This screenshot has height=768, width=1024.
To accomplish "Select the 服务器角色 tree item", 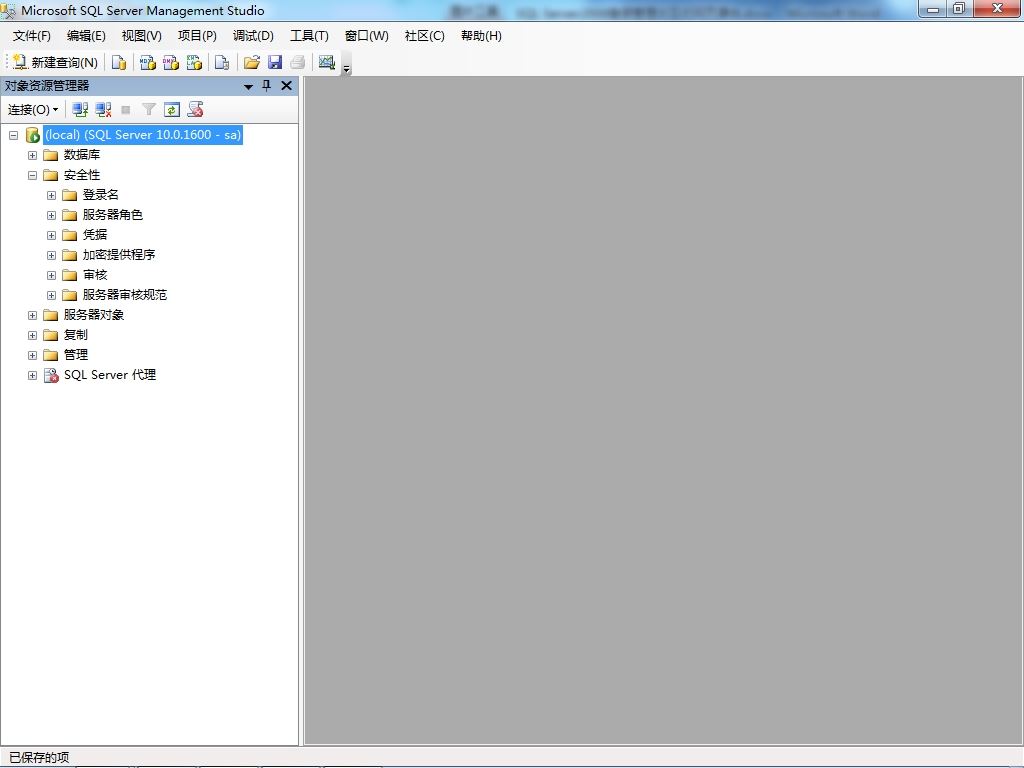I will 112,215.
